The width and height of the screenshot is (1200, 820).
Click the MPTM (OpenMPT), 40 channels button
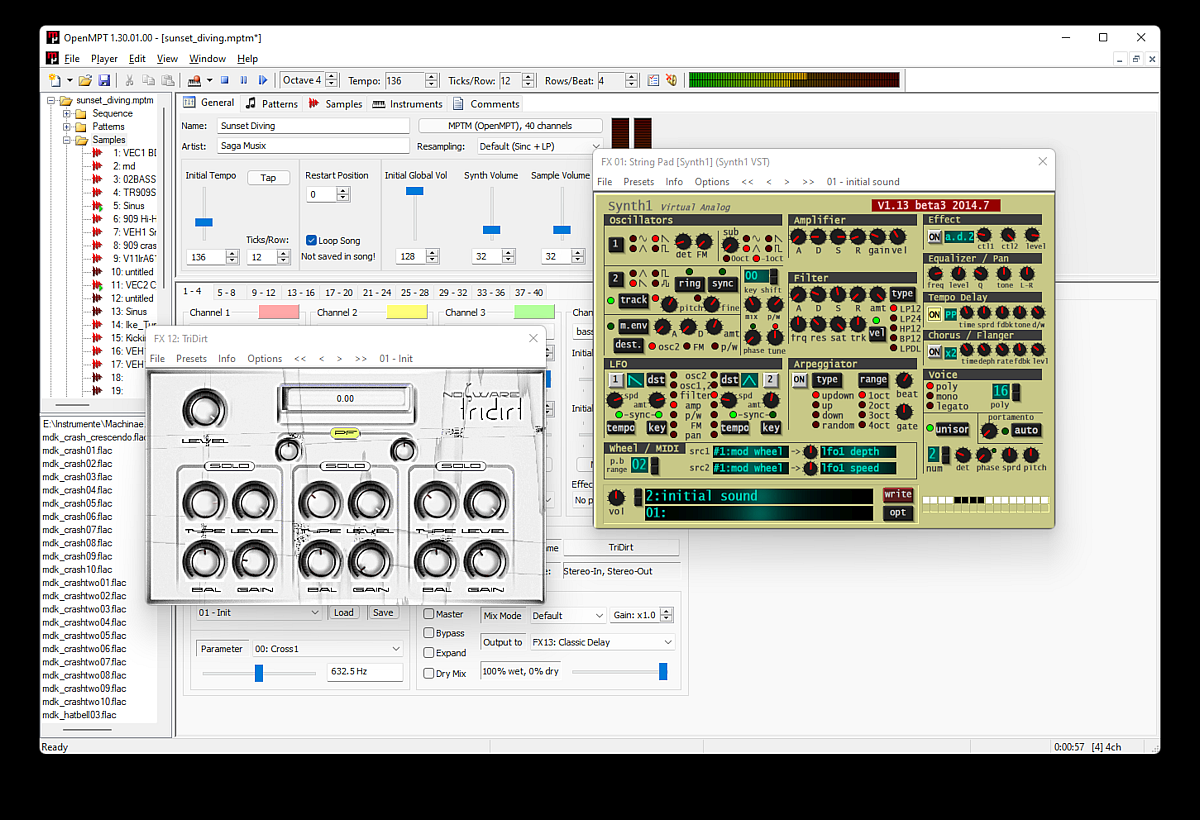point(510,126)
